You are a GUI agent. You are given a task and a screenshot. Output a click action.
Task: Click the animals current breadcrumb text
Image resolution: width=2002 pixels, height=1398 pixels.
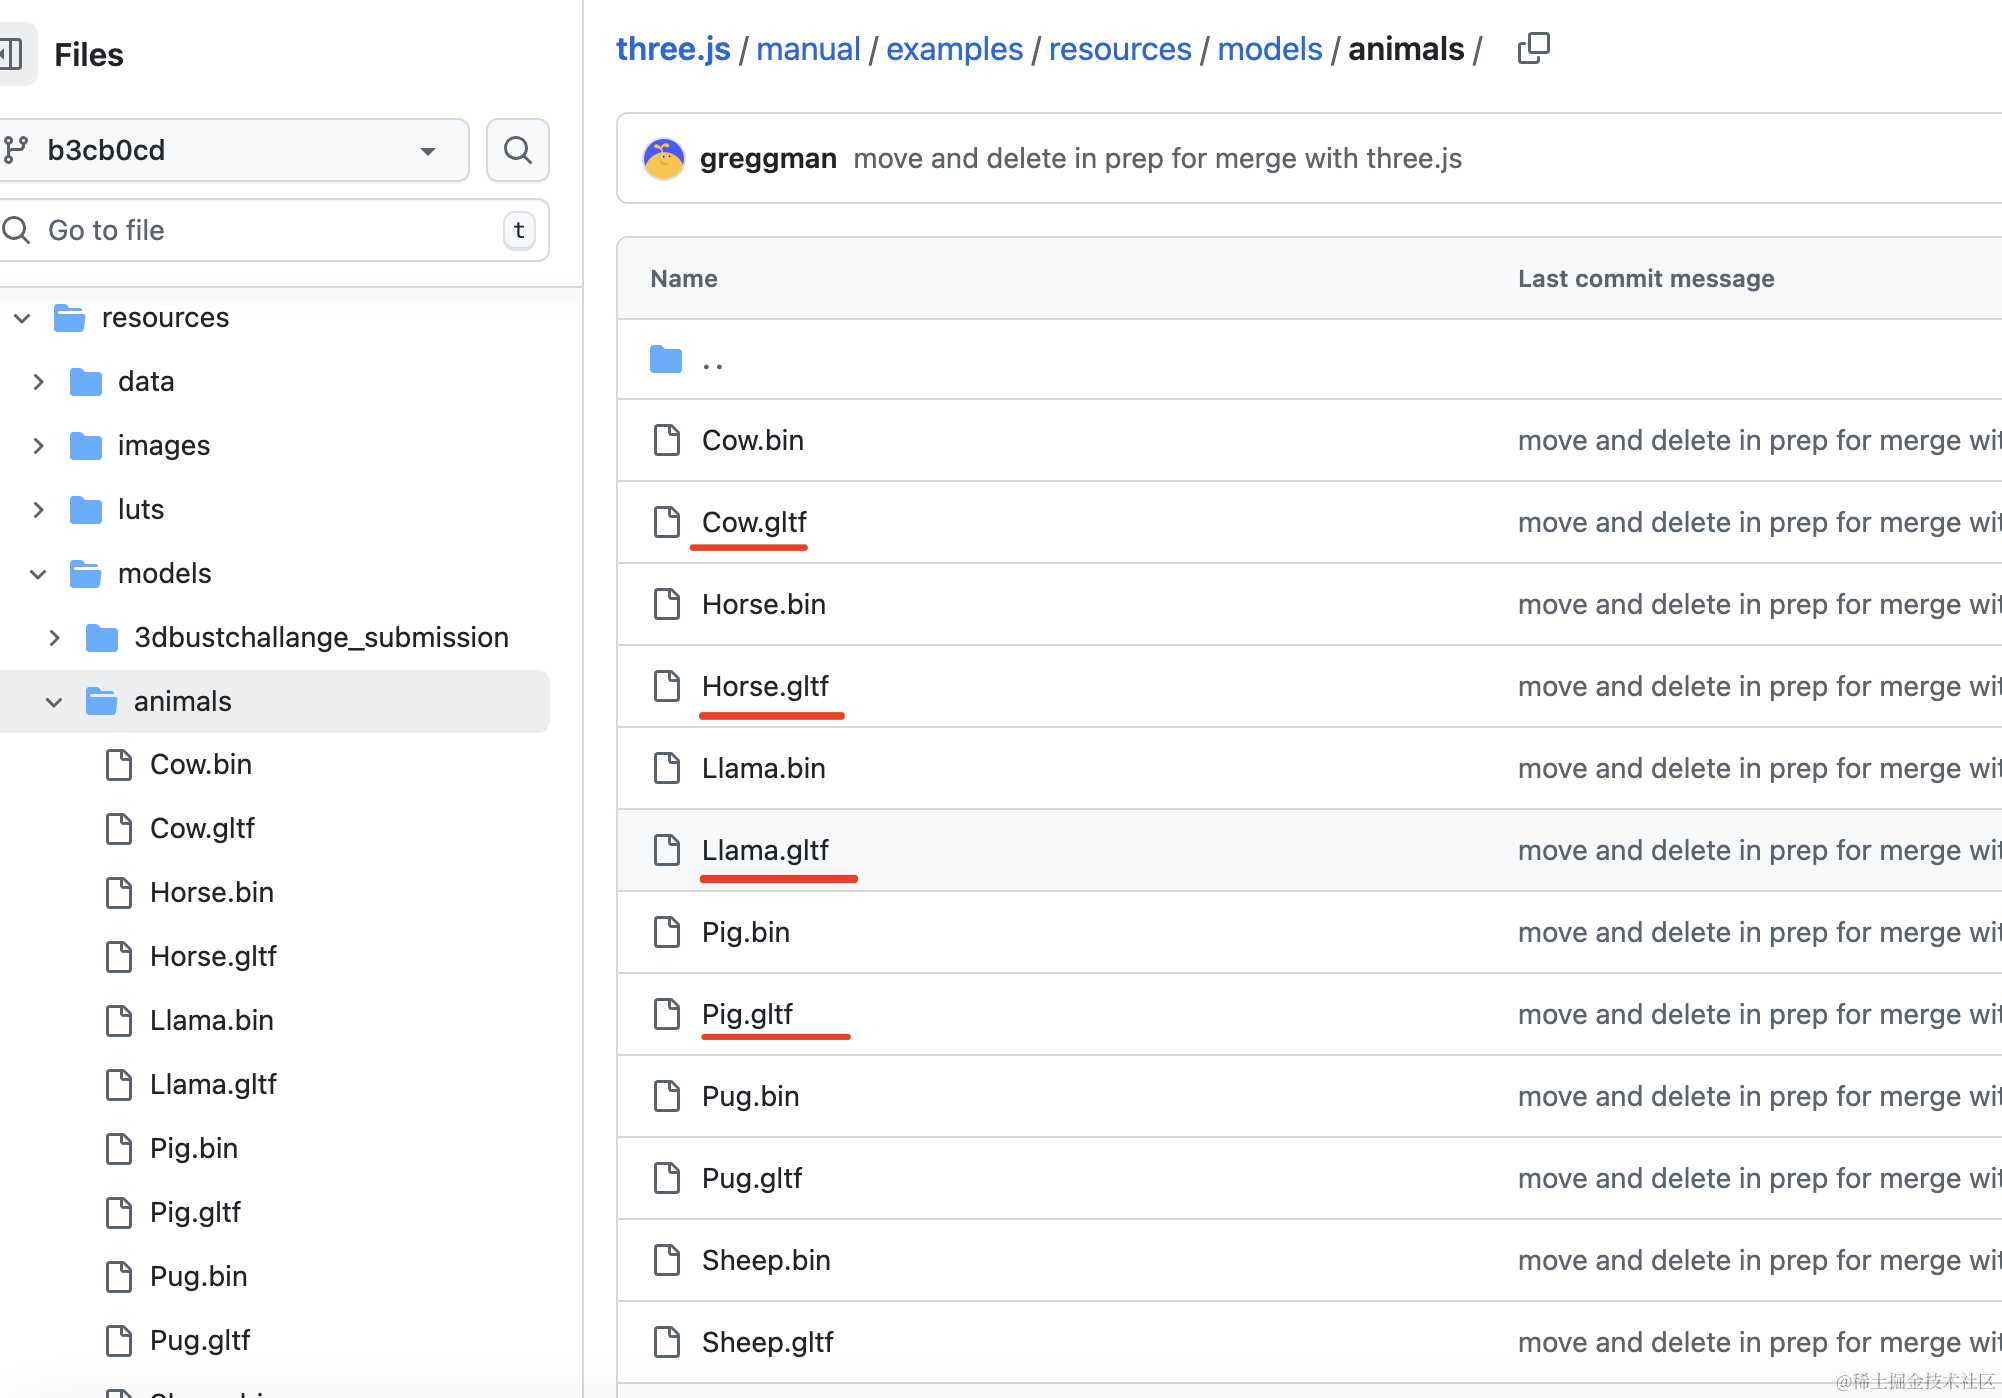(1406, 48)
